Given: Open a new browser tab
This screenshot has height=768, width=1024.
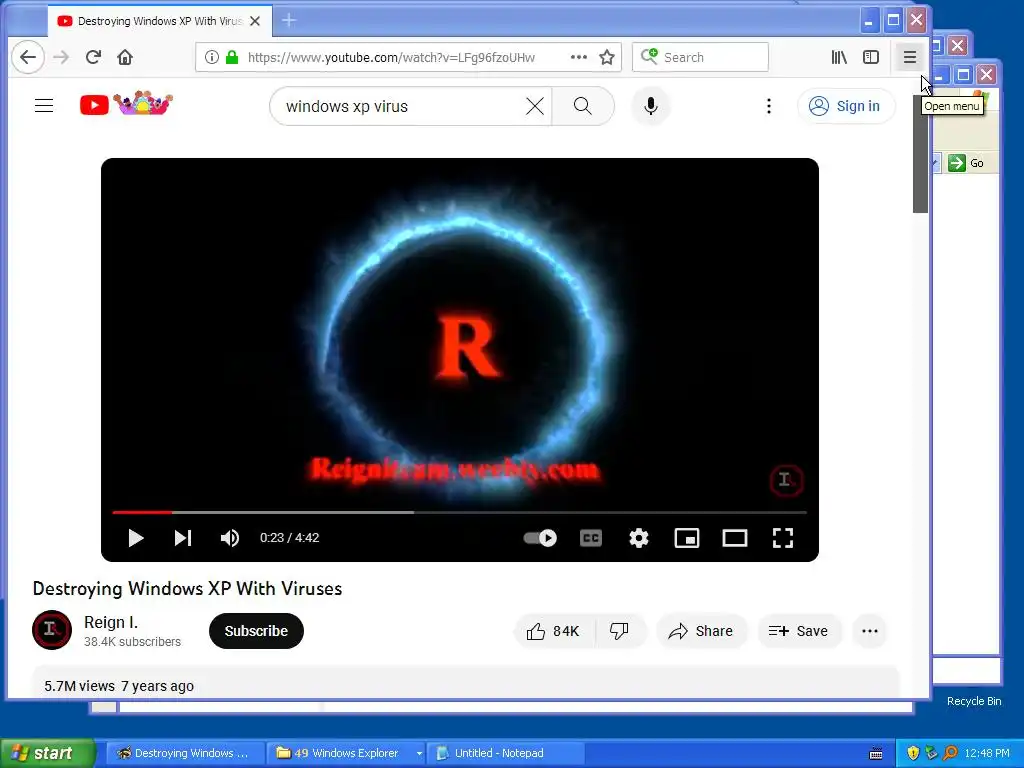Looking at the screenshot, I should (289, 21).
